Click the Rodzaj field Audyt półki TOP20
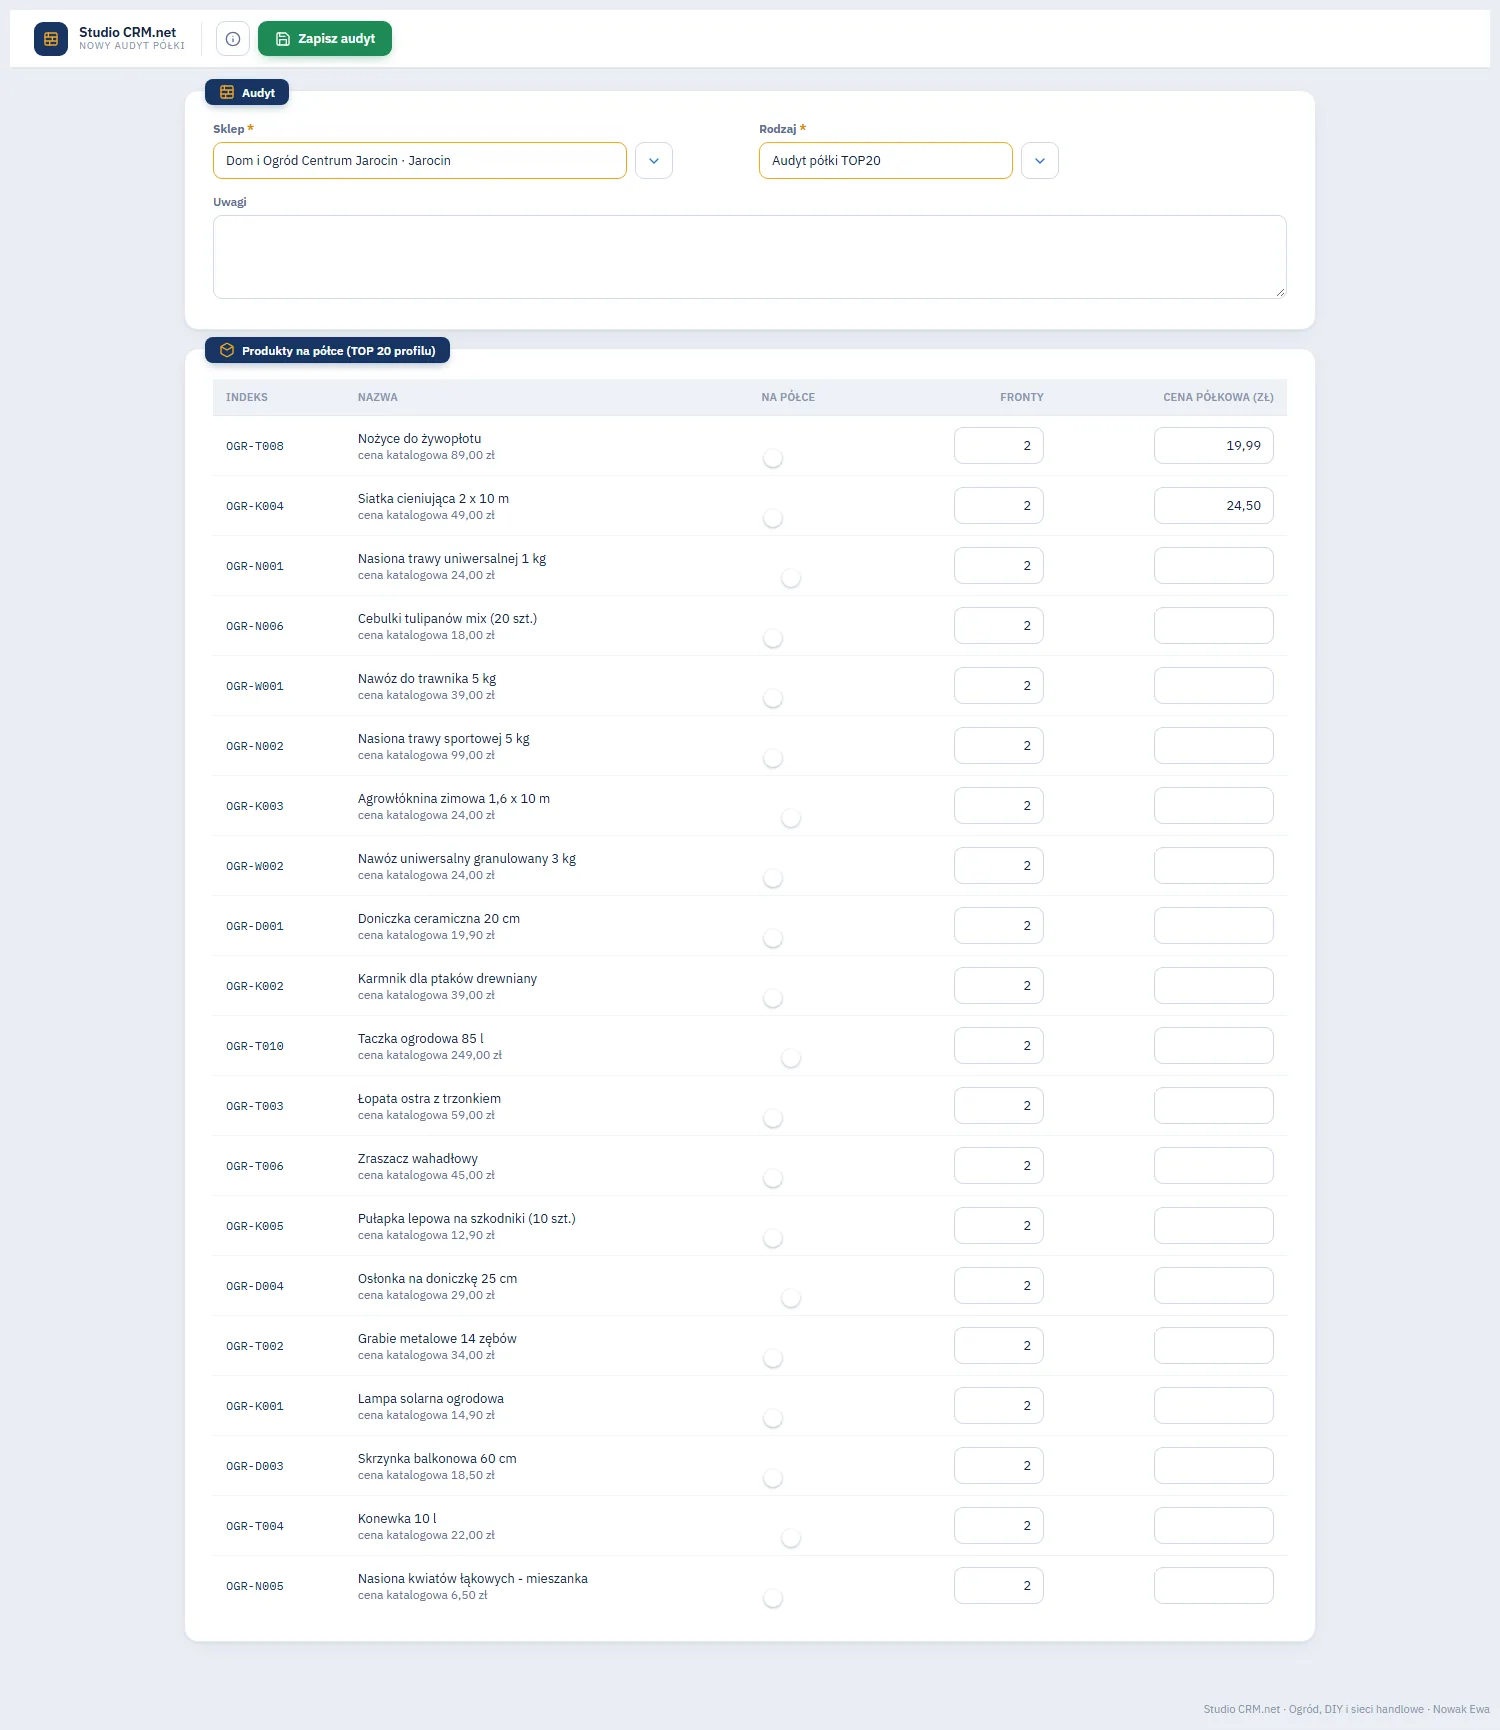Screen dimensions: 1500x1730 886,160
